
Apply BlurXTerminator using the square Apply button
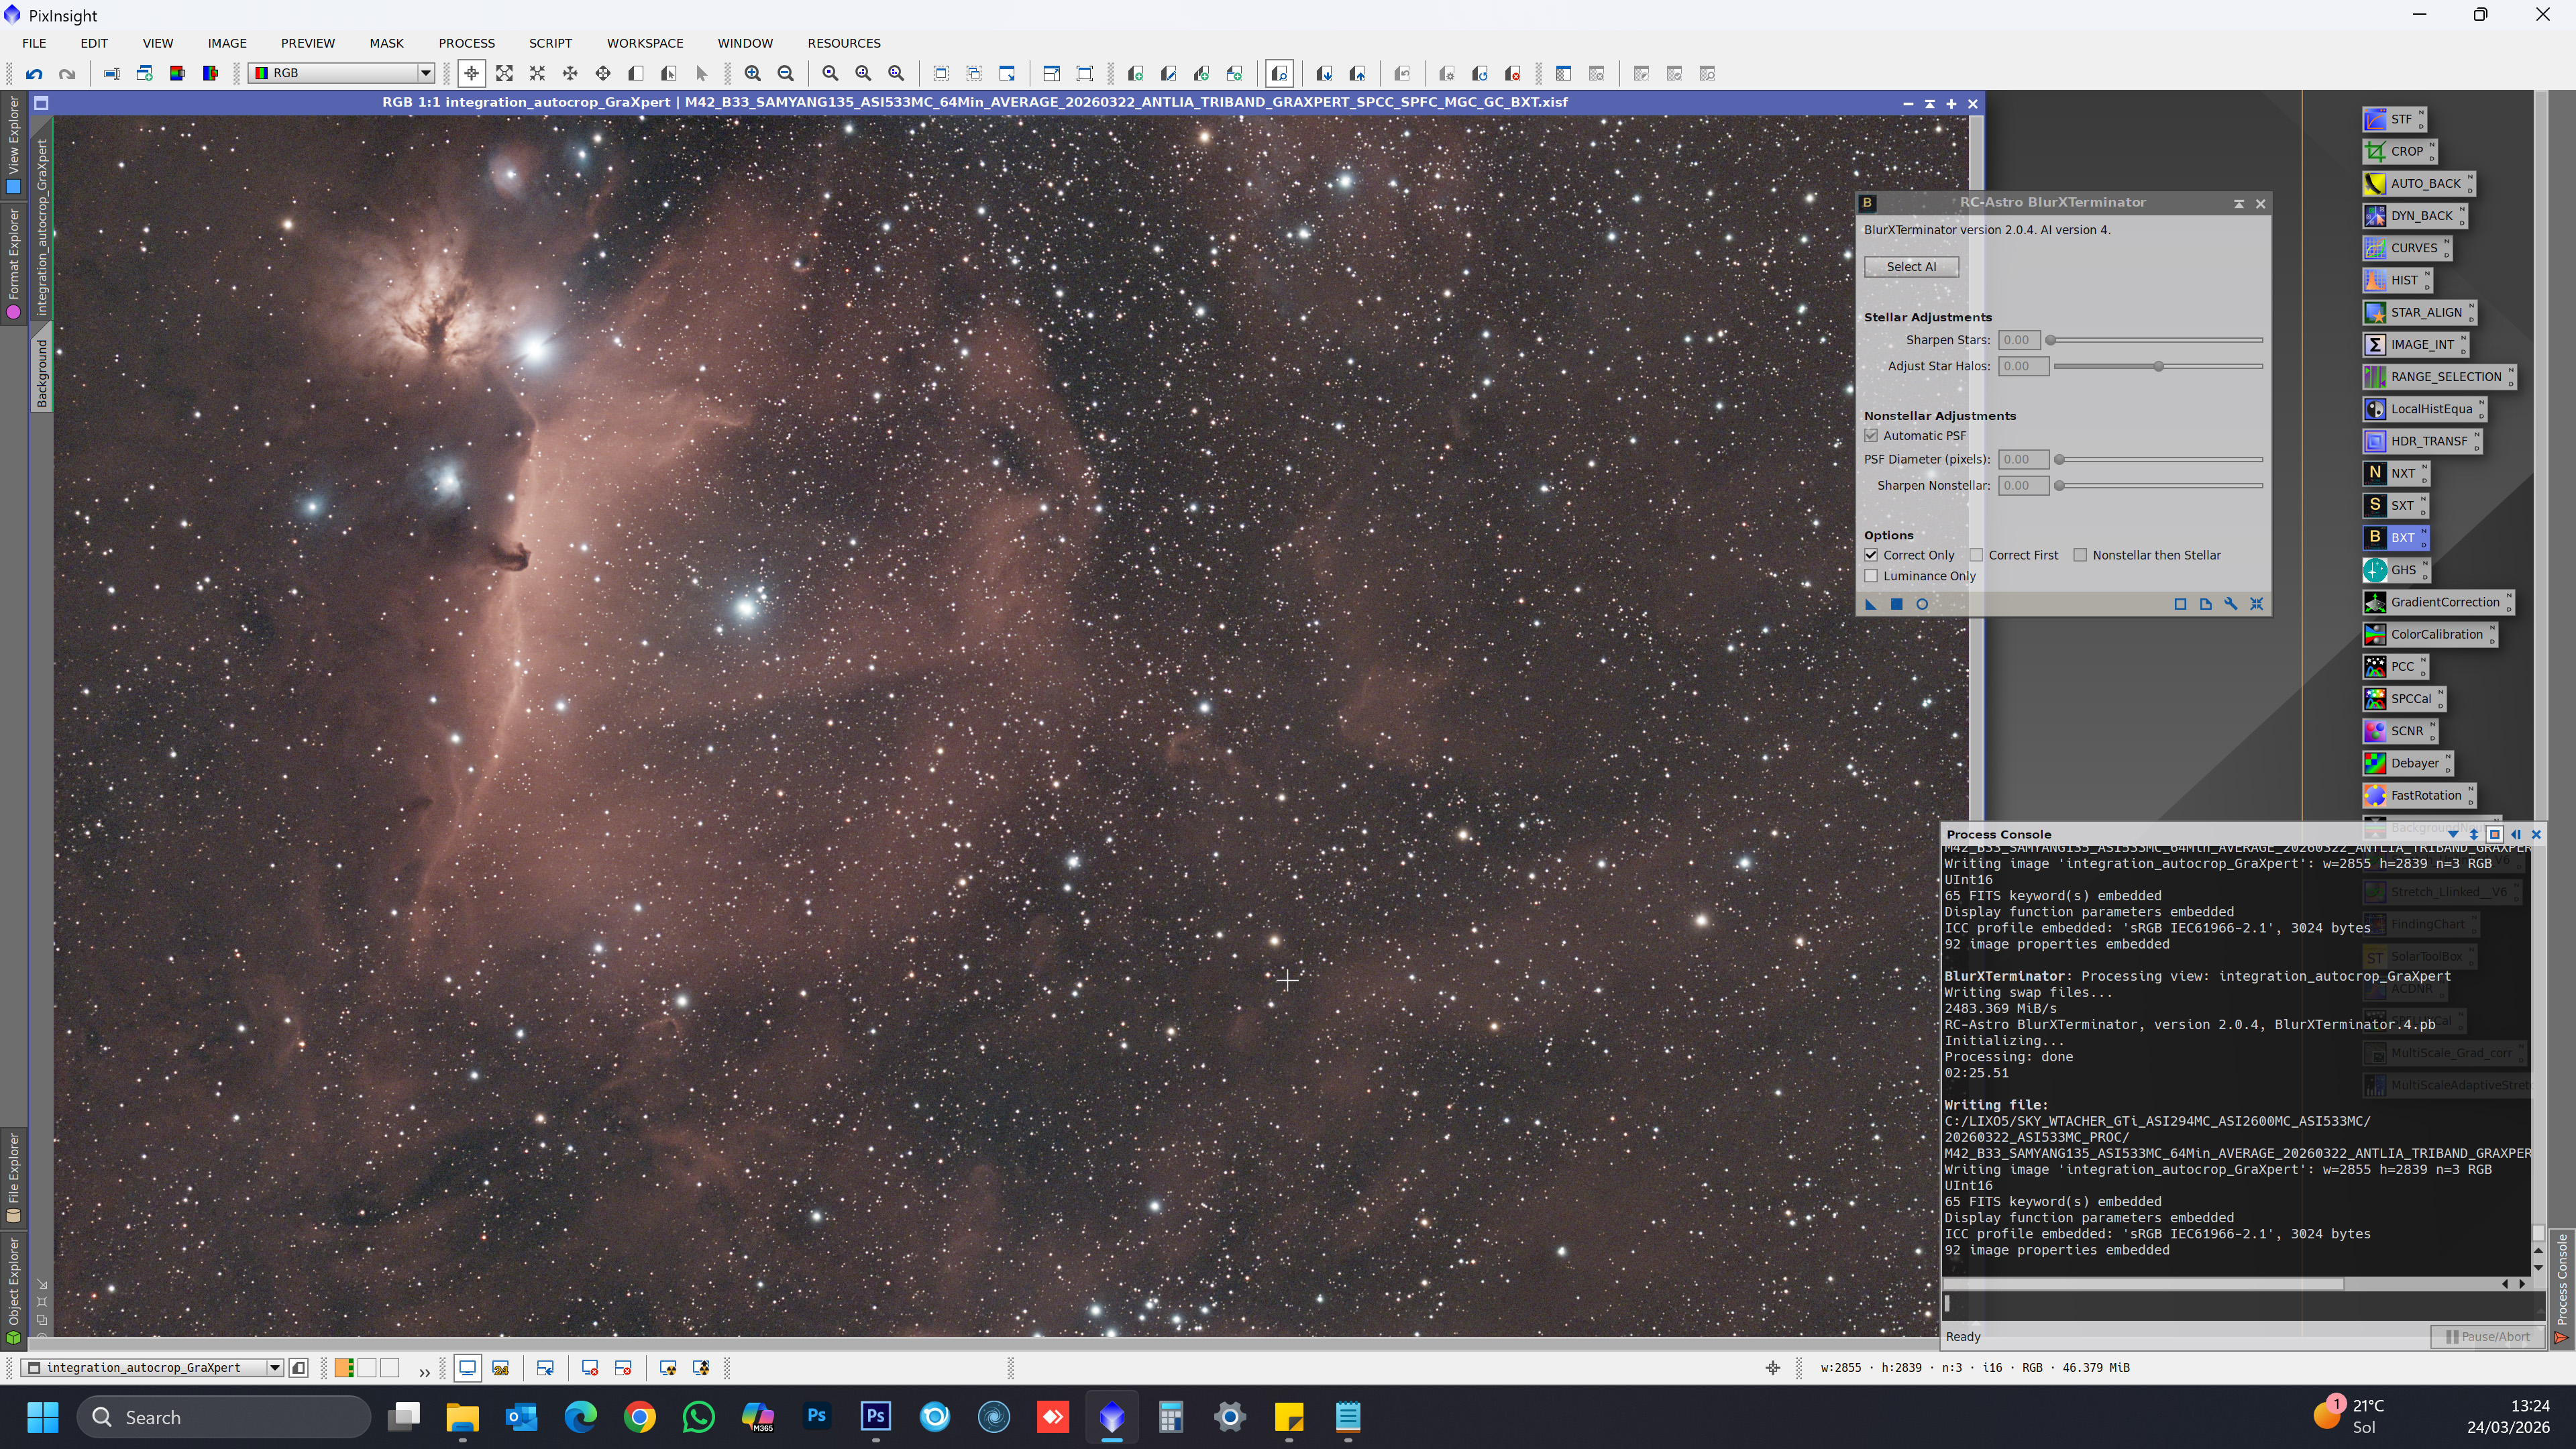pos(1896,604)
